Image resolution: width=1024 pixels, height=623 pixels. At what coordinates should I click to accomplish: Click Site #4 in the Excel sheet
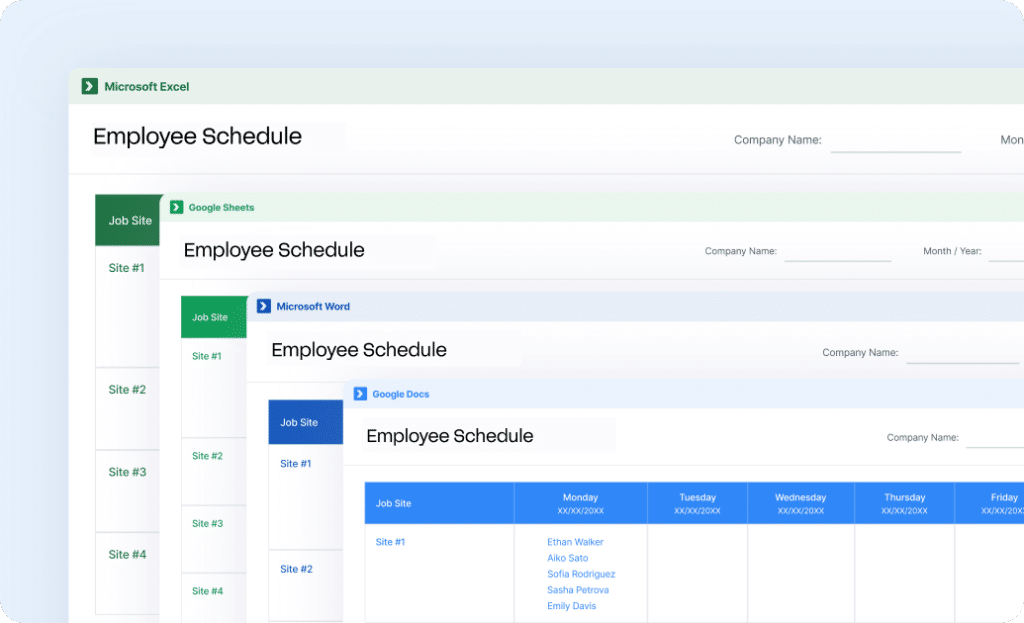point(127,554)
